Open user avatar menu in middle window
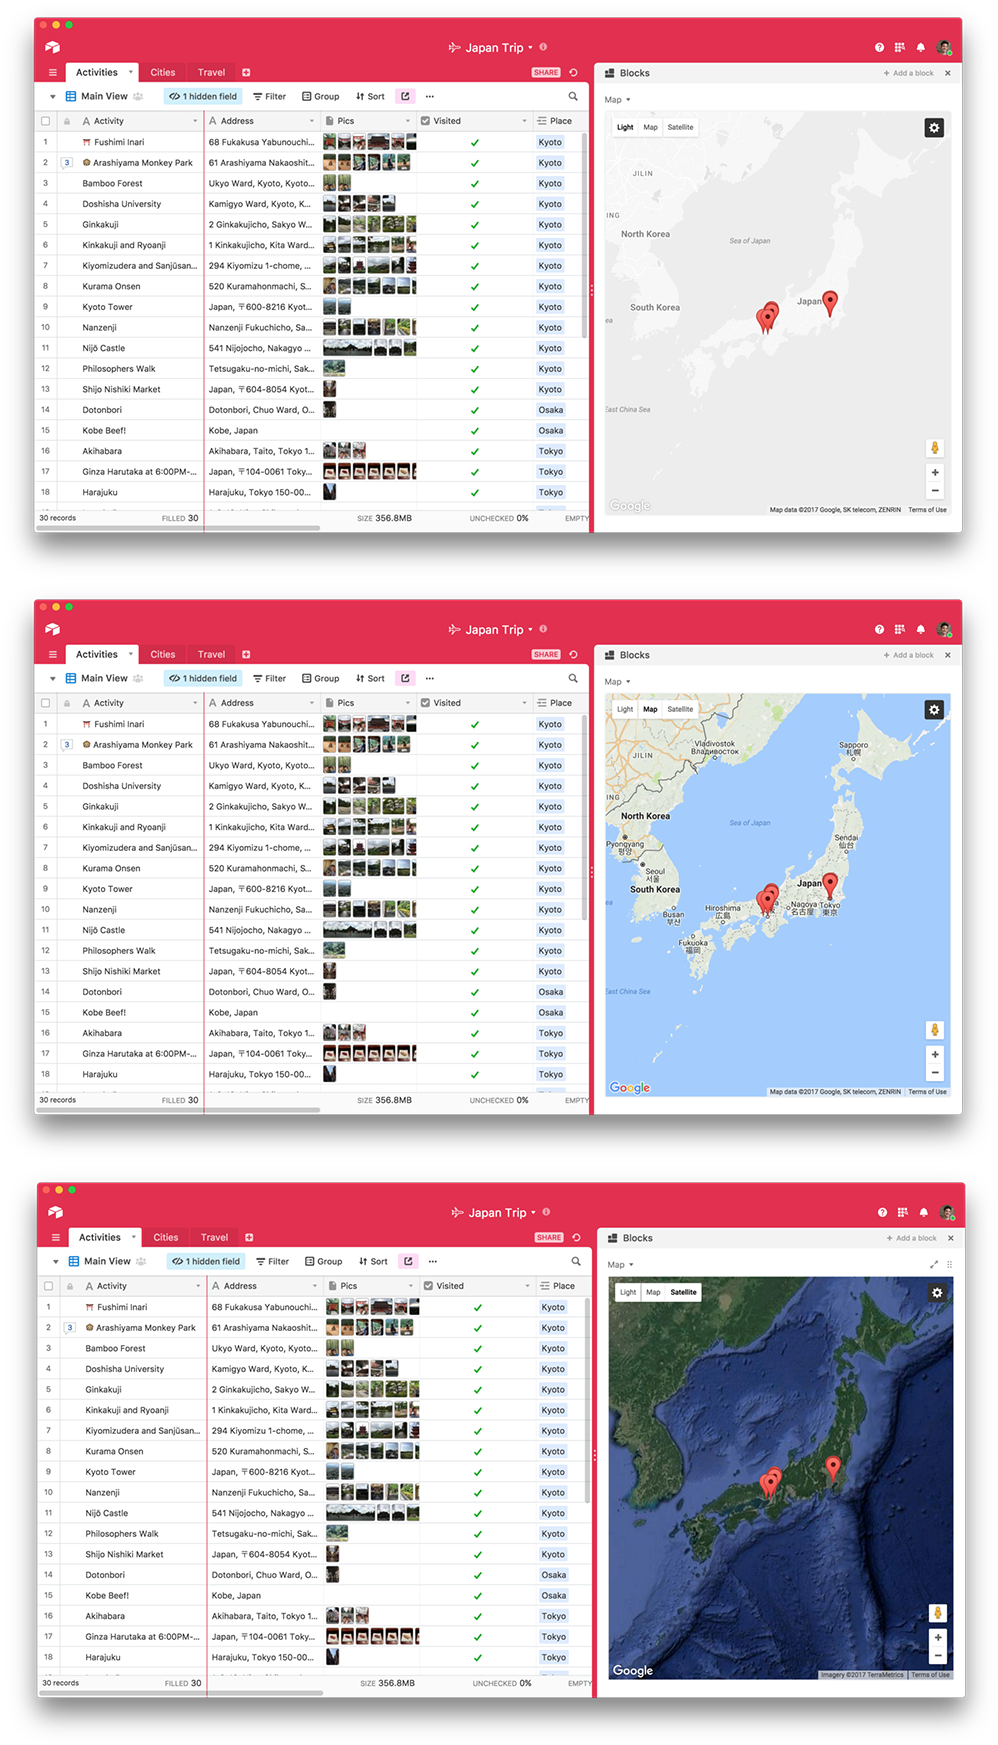 coord(944,629)
